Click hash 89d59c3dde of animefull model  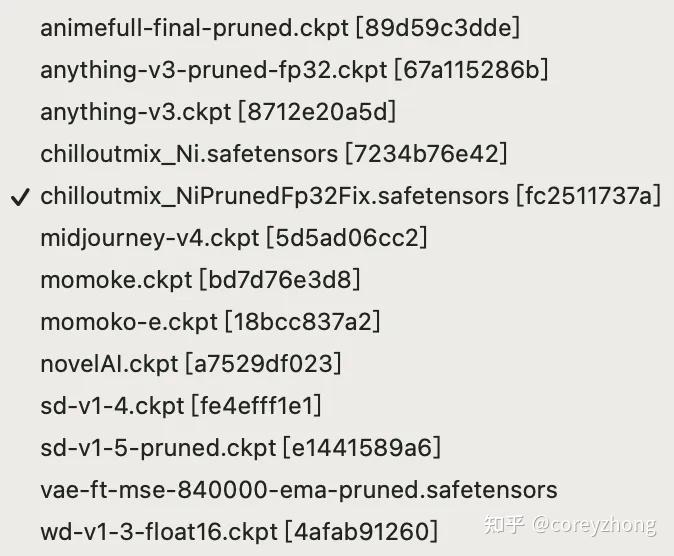click(x=438, y=28)
